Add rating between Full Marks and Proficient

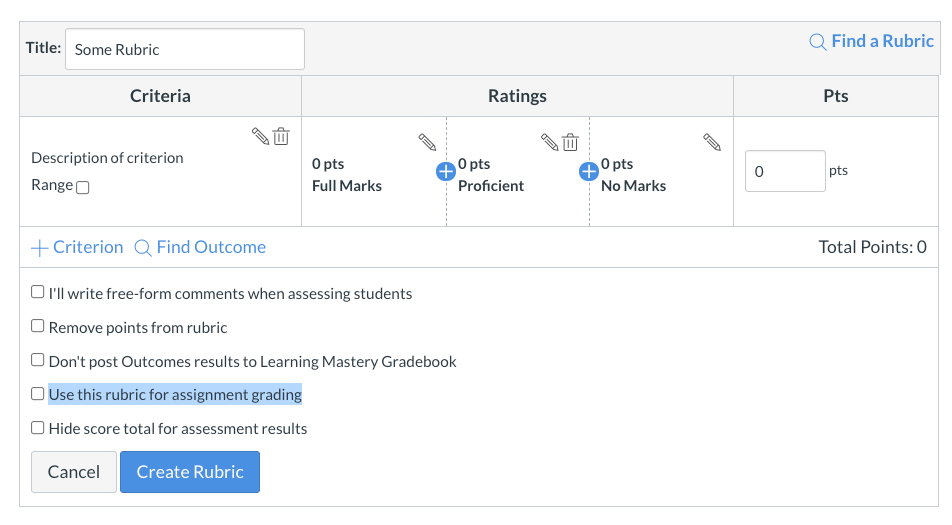click(x=446, y=172)
